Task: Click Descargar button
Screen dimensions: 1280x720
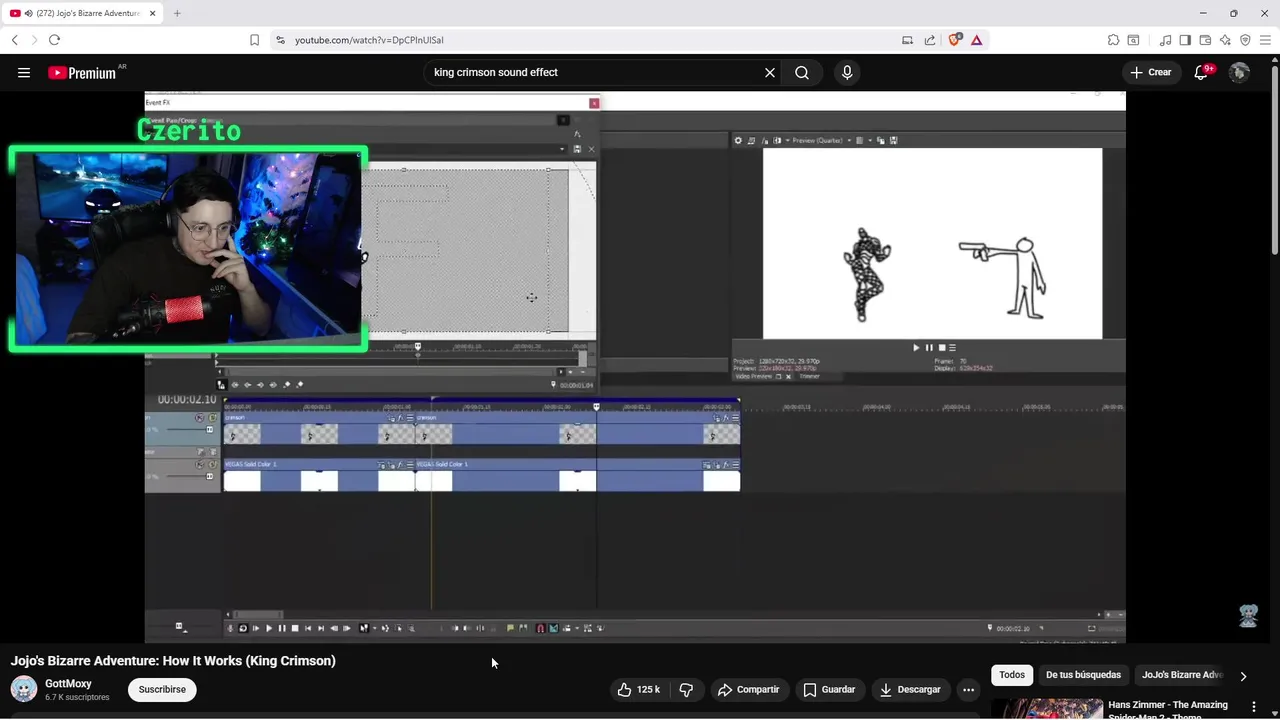Action: tap(909, 689)
